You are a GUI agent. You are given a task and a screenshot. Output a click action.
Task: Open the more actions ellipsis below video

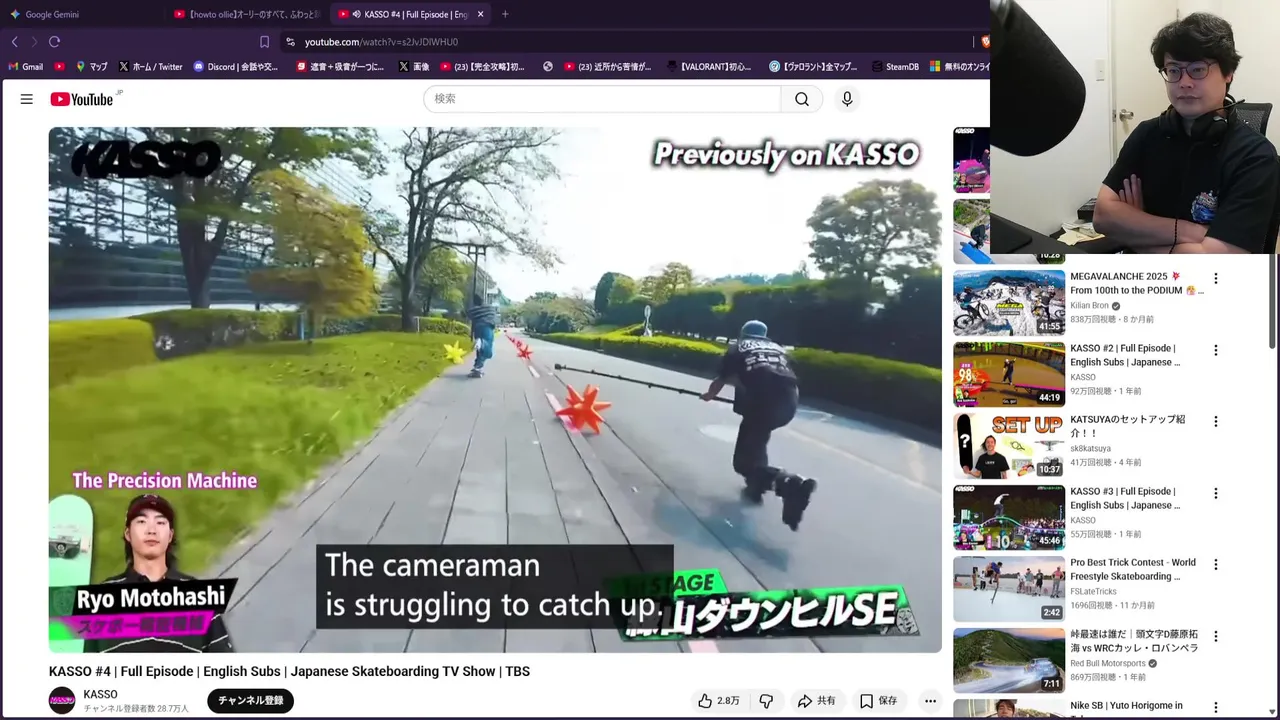pos(930,701)
